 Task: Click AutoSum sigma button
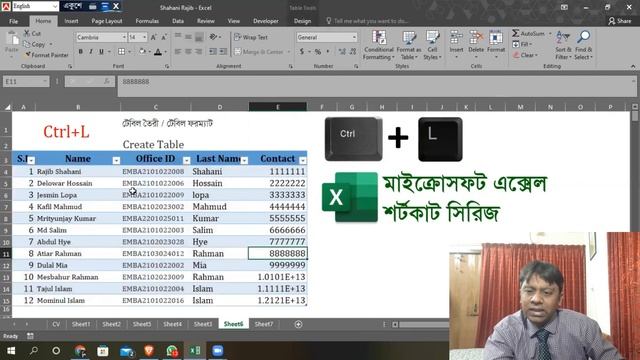point(529,33)
